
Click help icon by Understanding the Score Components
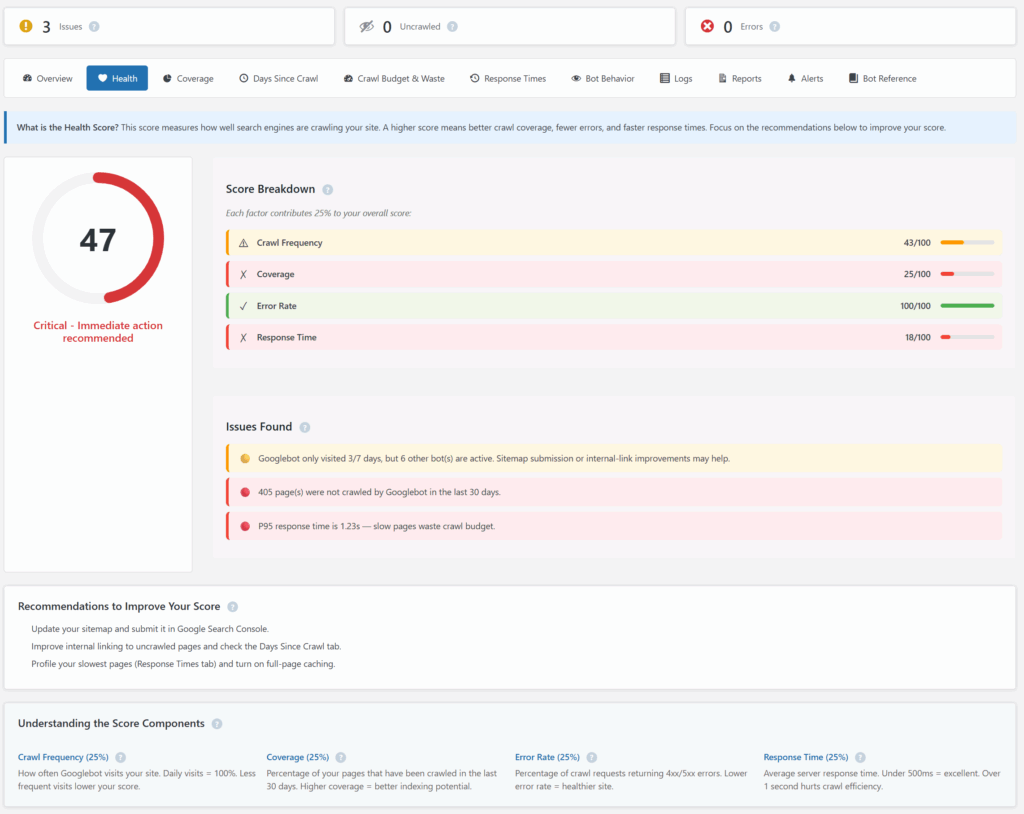pos(217,724)
